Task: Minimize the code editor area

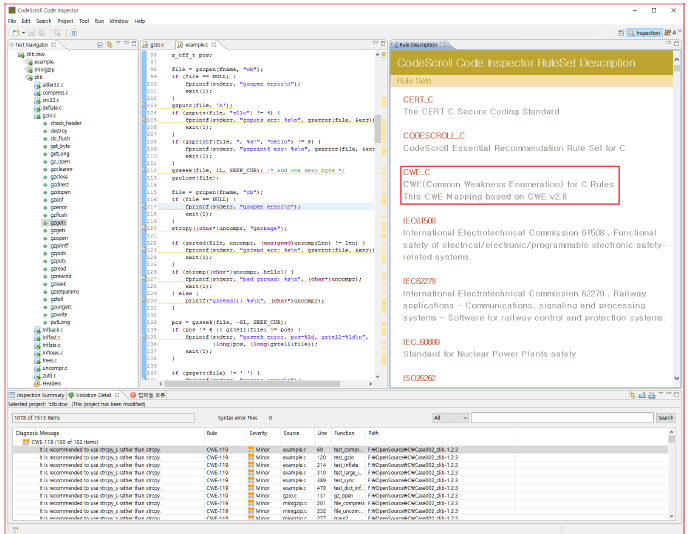Action: 375,43
